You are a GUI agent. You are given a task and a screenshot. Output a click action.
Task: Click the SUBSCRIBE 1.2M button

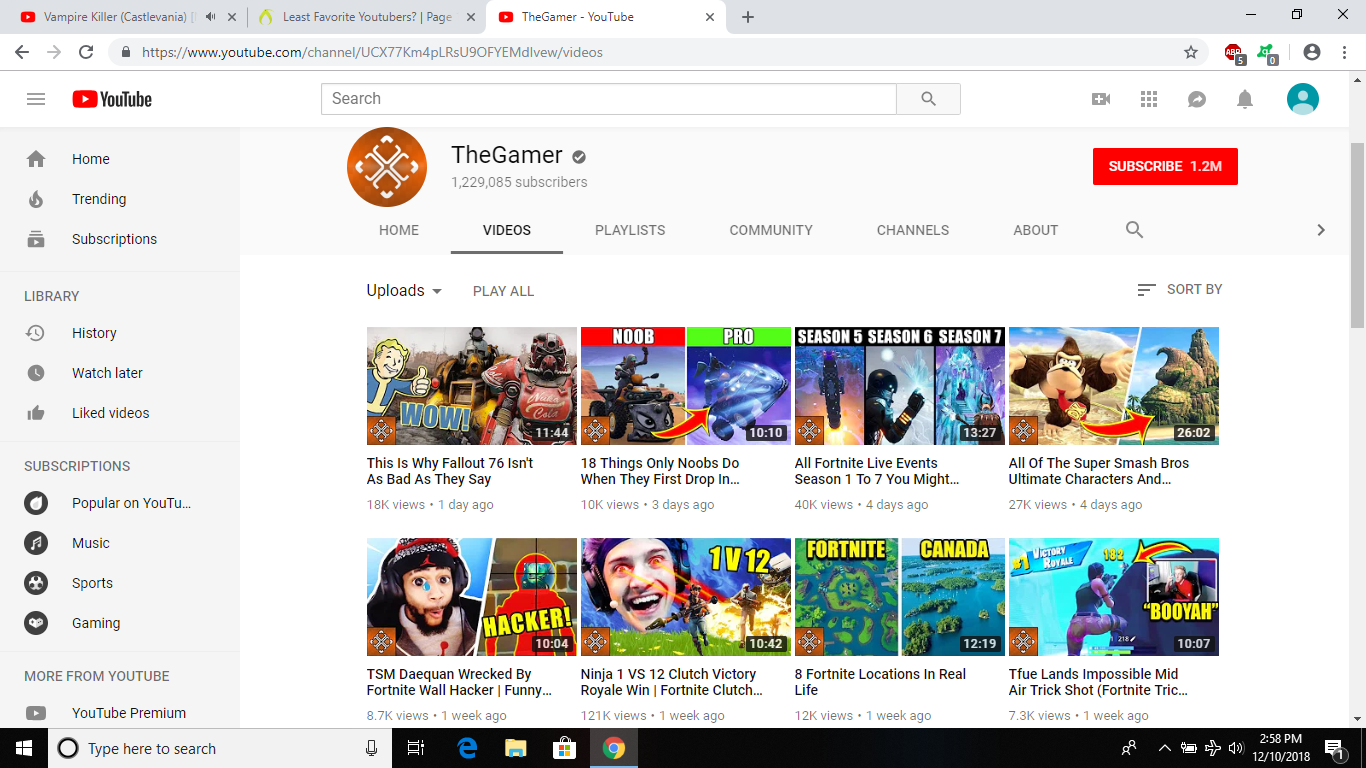1165,167
